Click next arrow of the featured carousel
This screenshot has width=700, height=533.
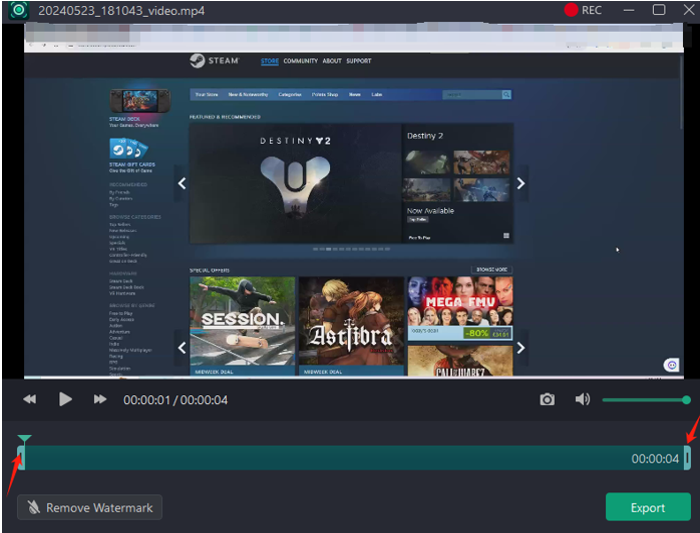(521, 183)
